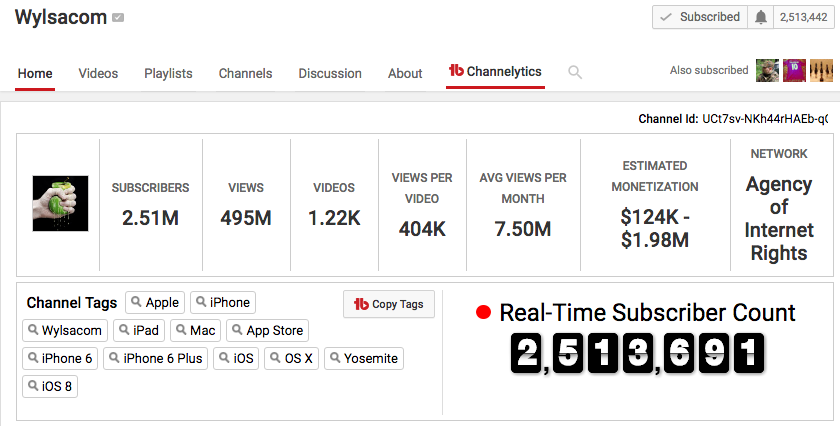Viewport: 840px width, 426px height.
Task: Click the notification bell icon
Action: tap(760, 17)
